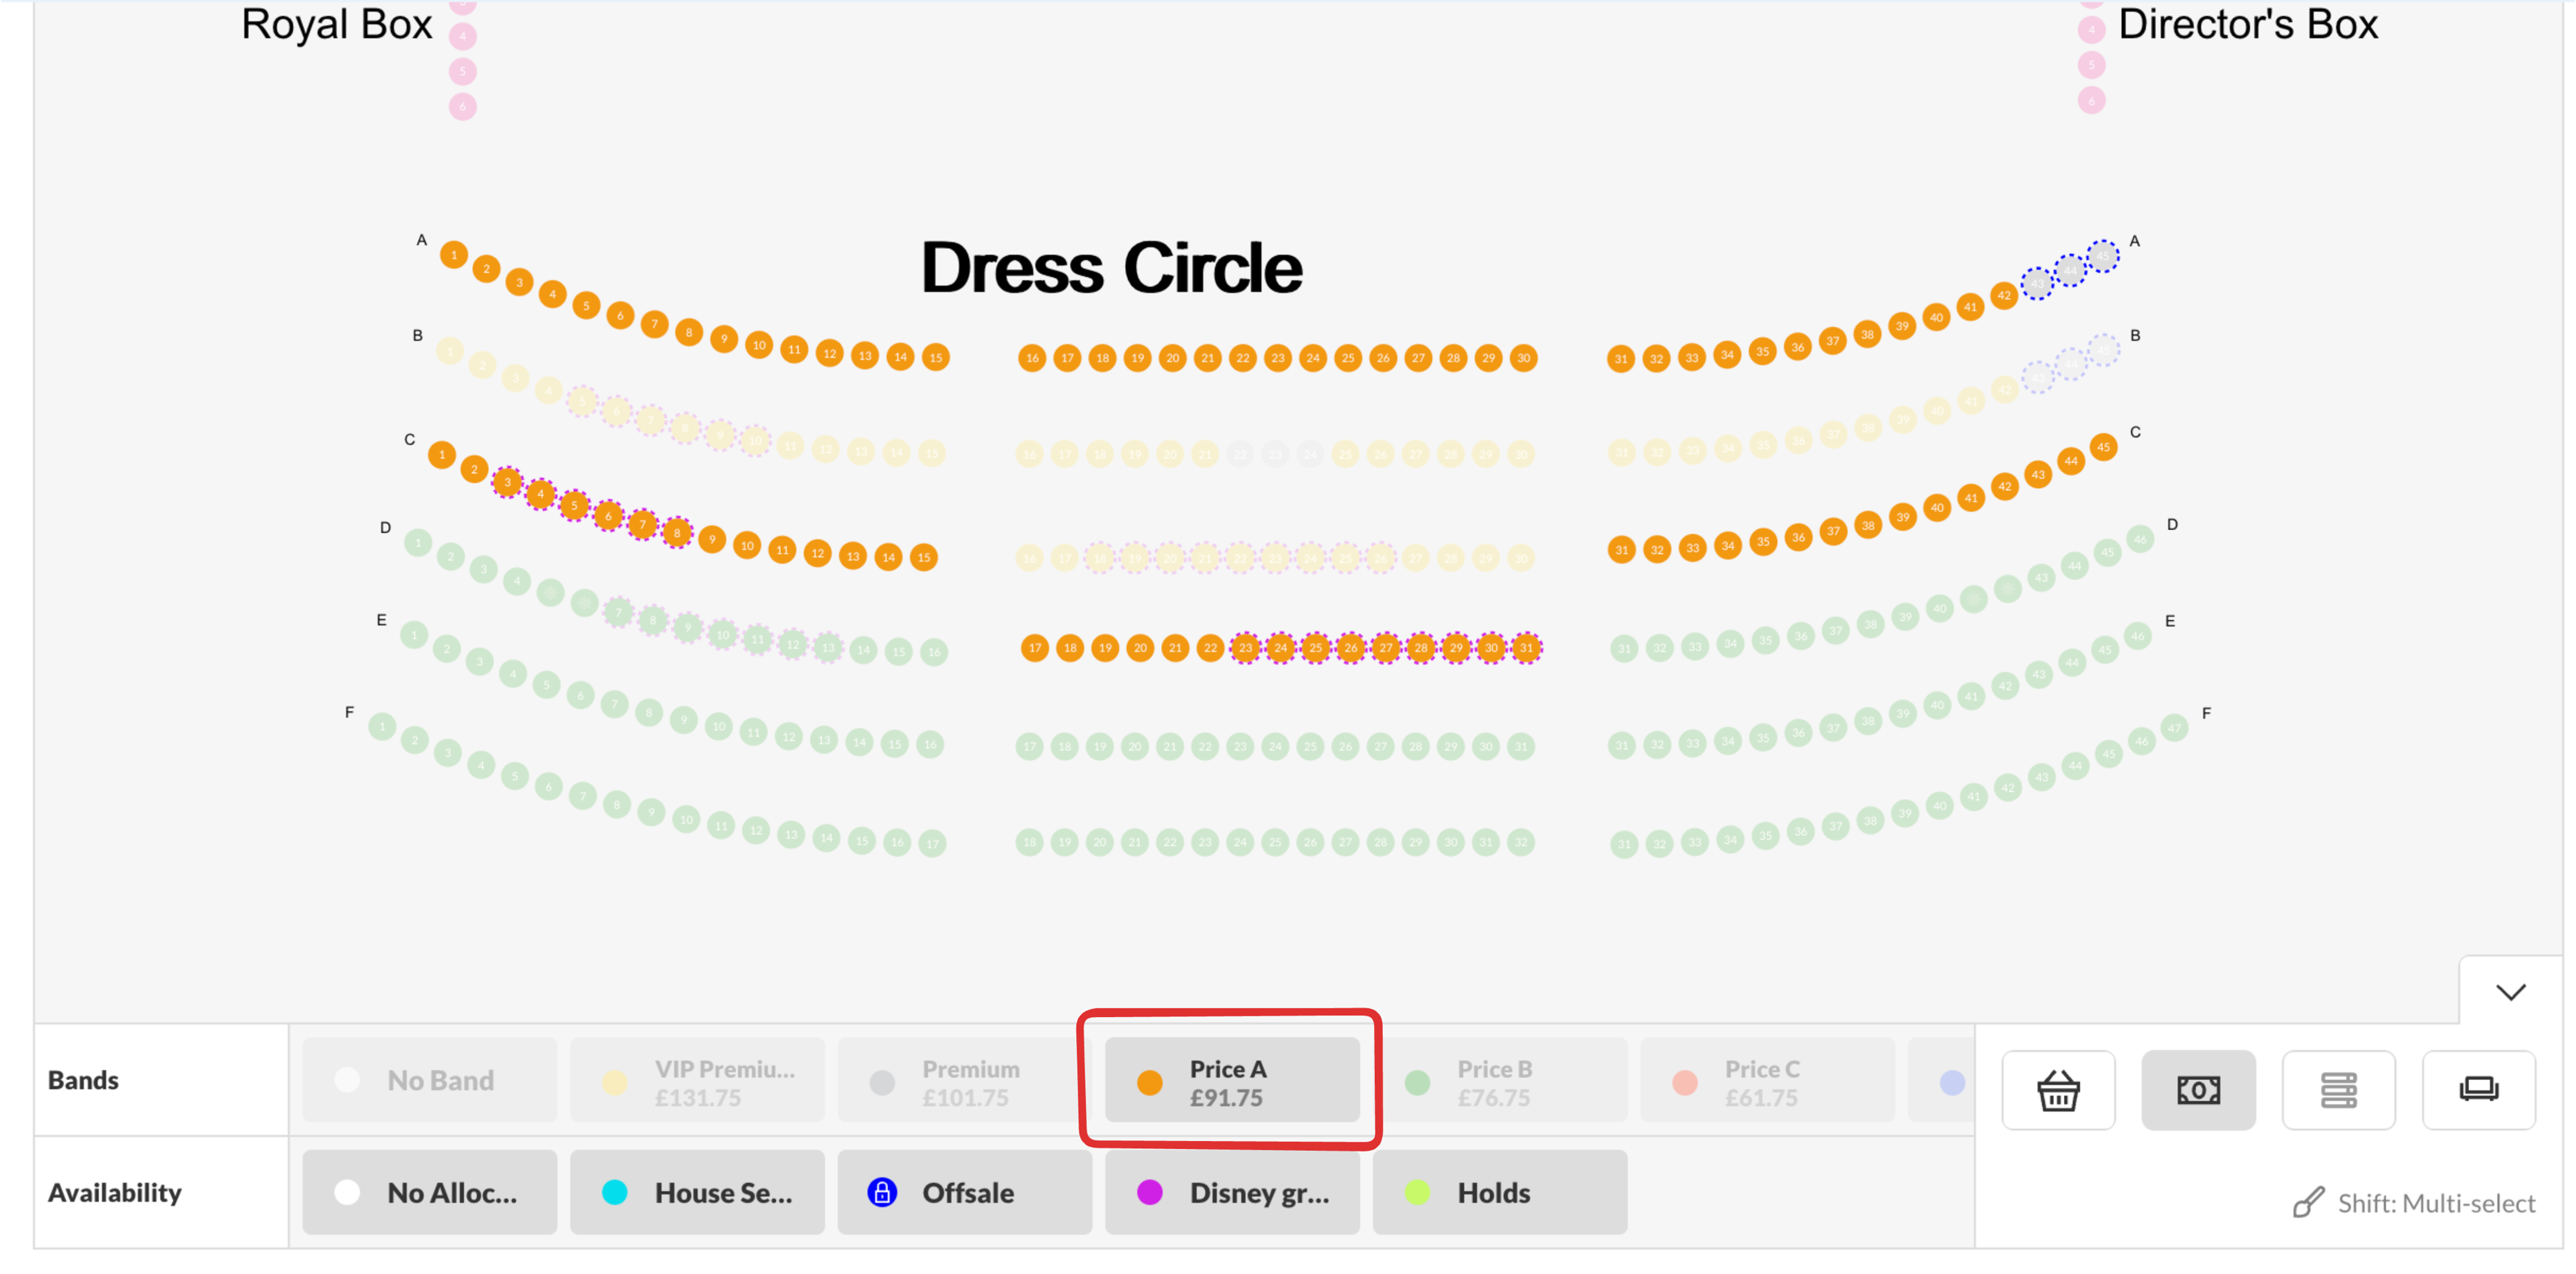Switch to the stacked list view icon
The image size is (2576, 1274).
(2338, 1089)
